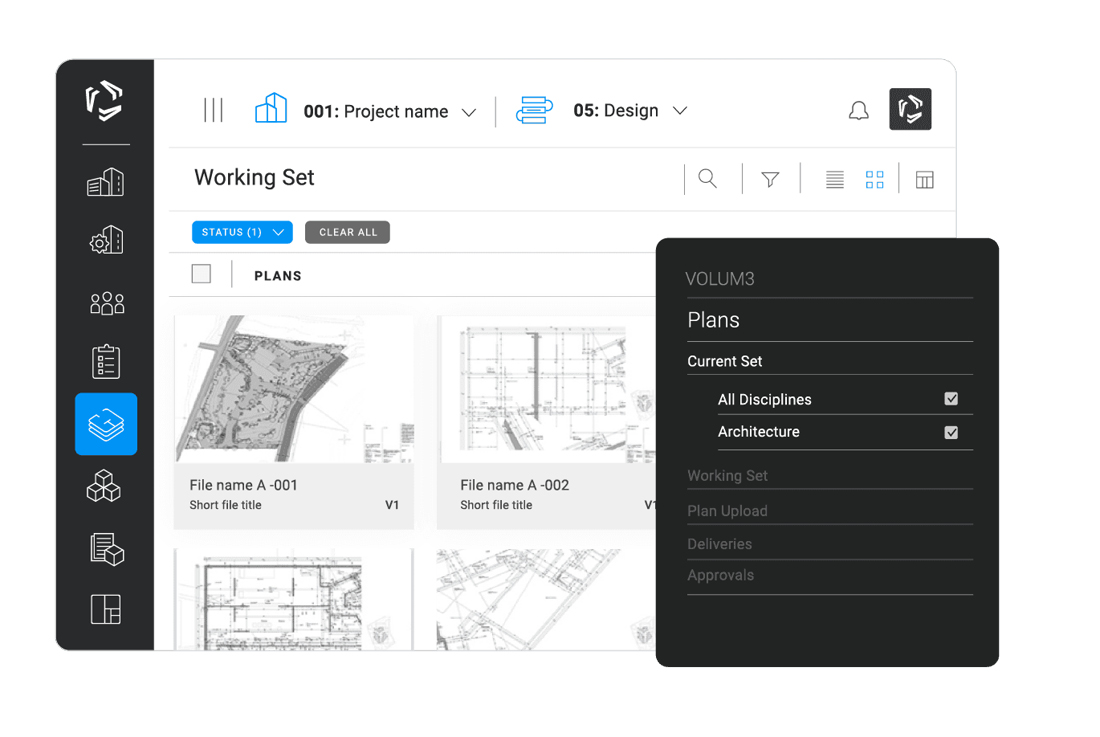Open the File name A -001 thumbnail
This screenshot has width=1100, height=737.
click(293, 390)
